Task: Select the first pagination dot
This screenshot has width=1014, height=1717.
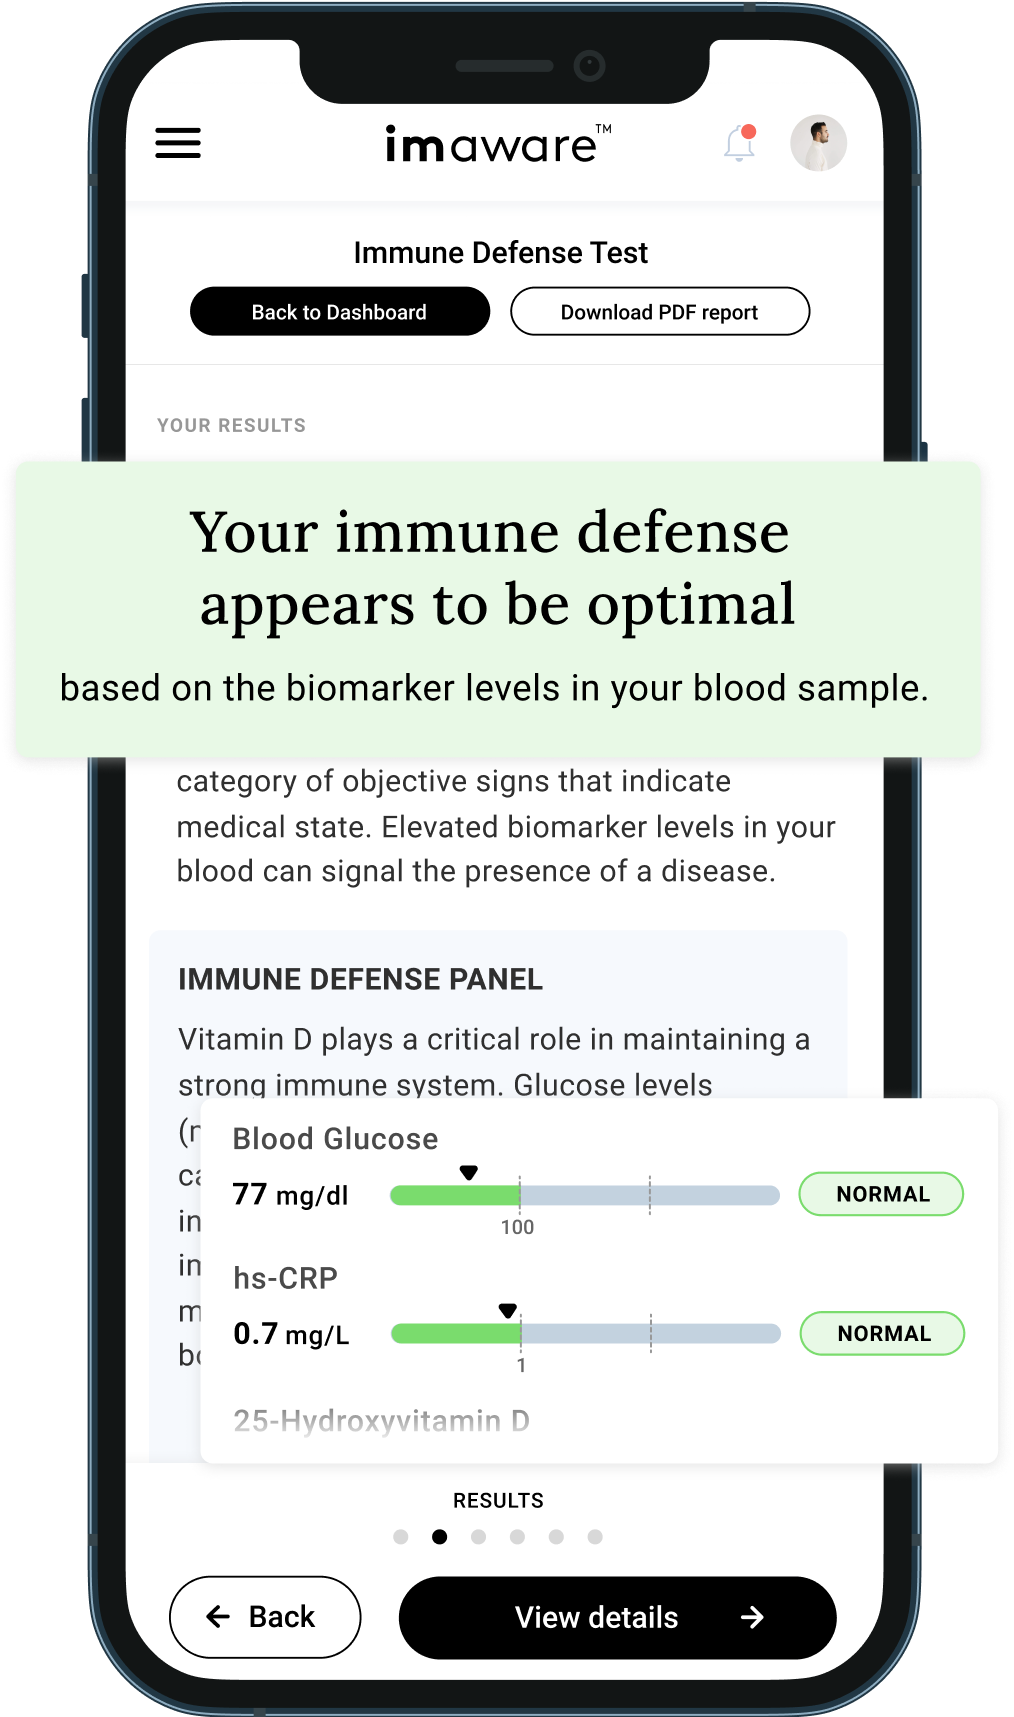Action: 401,1538
